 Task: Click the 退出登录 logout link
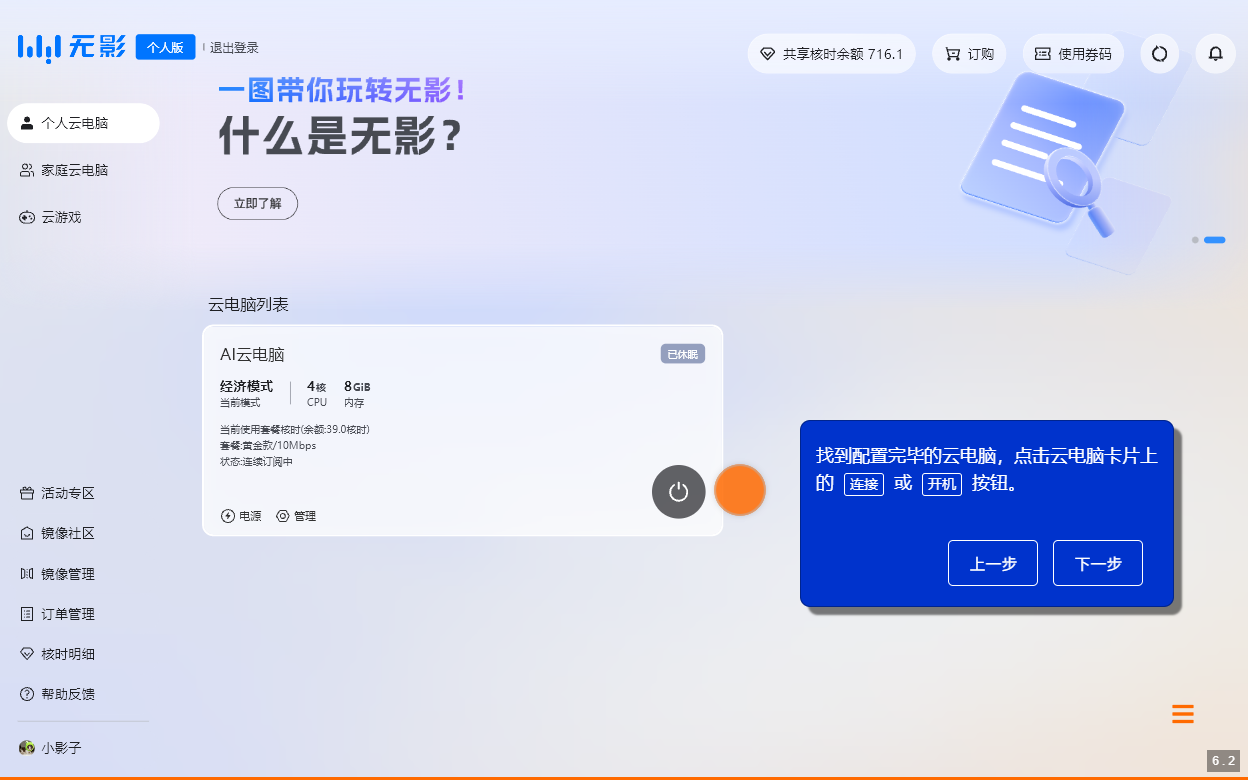click(x=234, y=46)
